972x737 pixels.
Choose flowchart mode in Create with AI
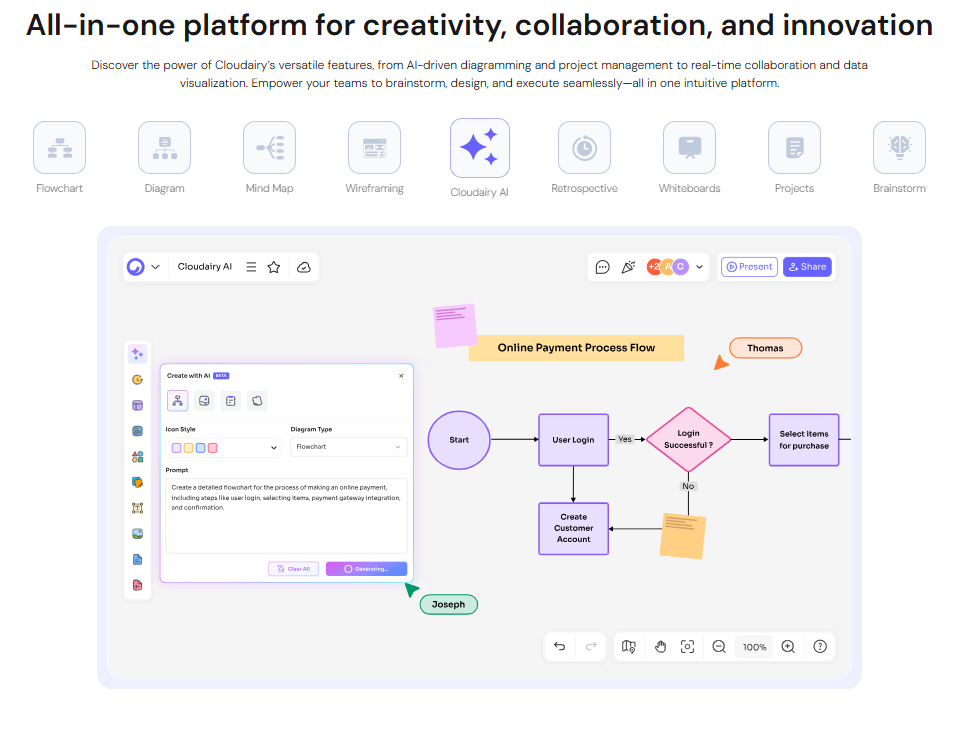178,401
